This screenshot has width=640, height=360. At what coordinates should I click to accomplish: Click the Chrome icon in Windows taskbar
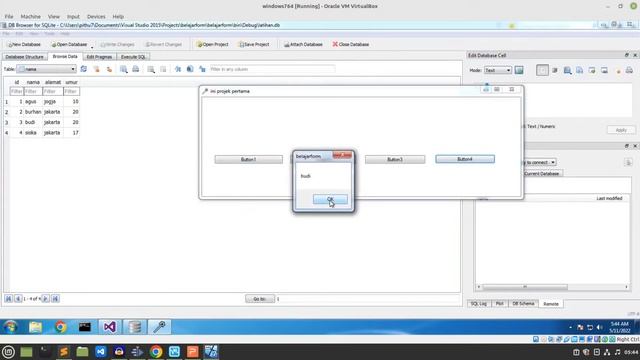(x=60, y=327)
